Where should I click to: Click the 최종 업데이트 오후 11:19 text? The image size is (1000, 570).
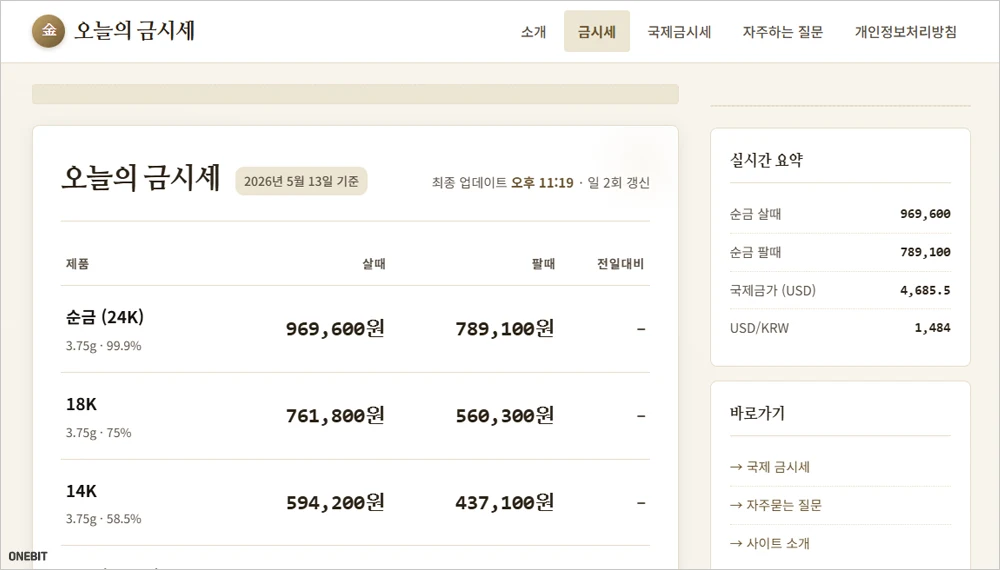click(503, 182)
